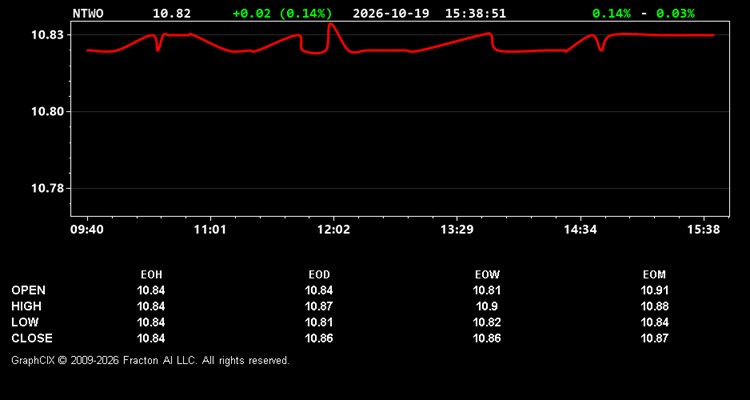Image resolution: width=750 pixels, height=400 pixels.
Task: Click the CLOSE row label
Action: pos(32,338)
